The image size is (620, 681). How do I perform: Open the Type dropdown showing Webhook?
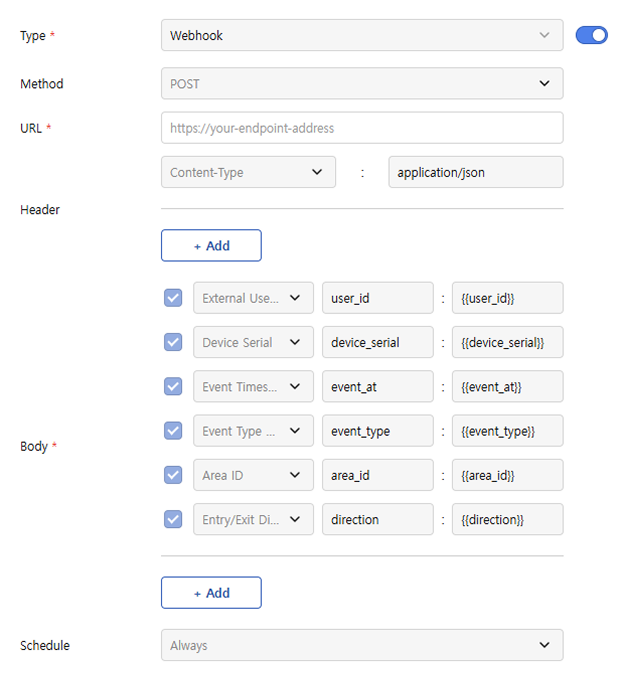[361, 35]
